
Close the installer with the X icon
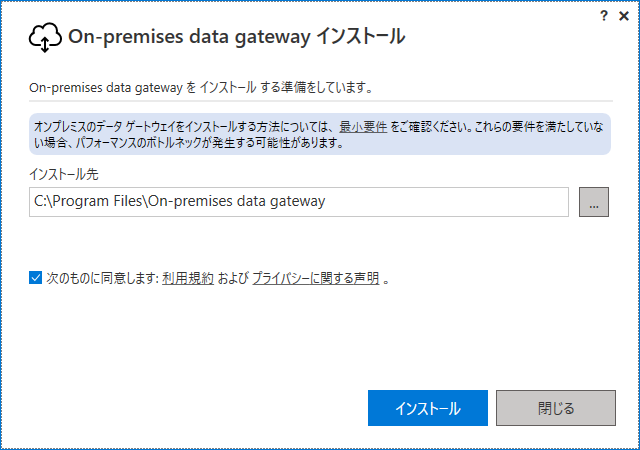click(x=624, y=16)
